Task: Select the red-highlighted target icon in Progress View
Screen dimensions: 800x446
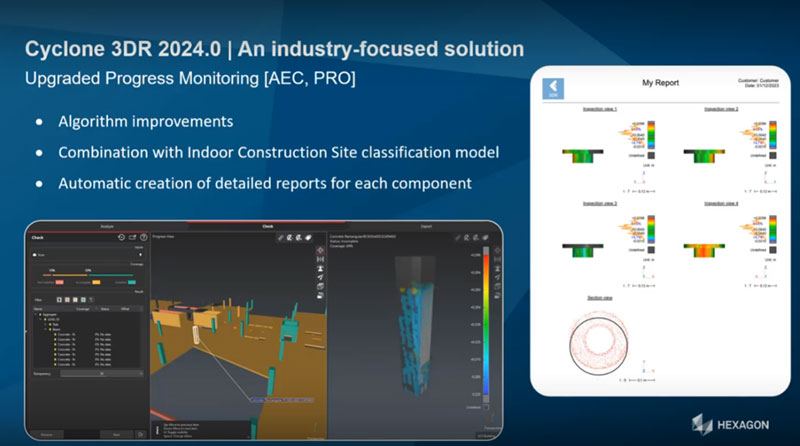Action: pos(320,251)
